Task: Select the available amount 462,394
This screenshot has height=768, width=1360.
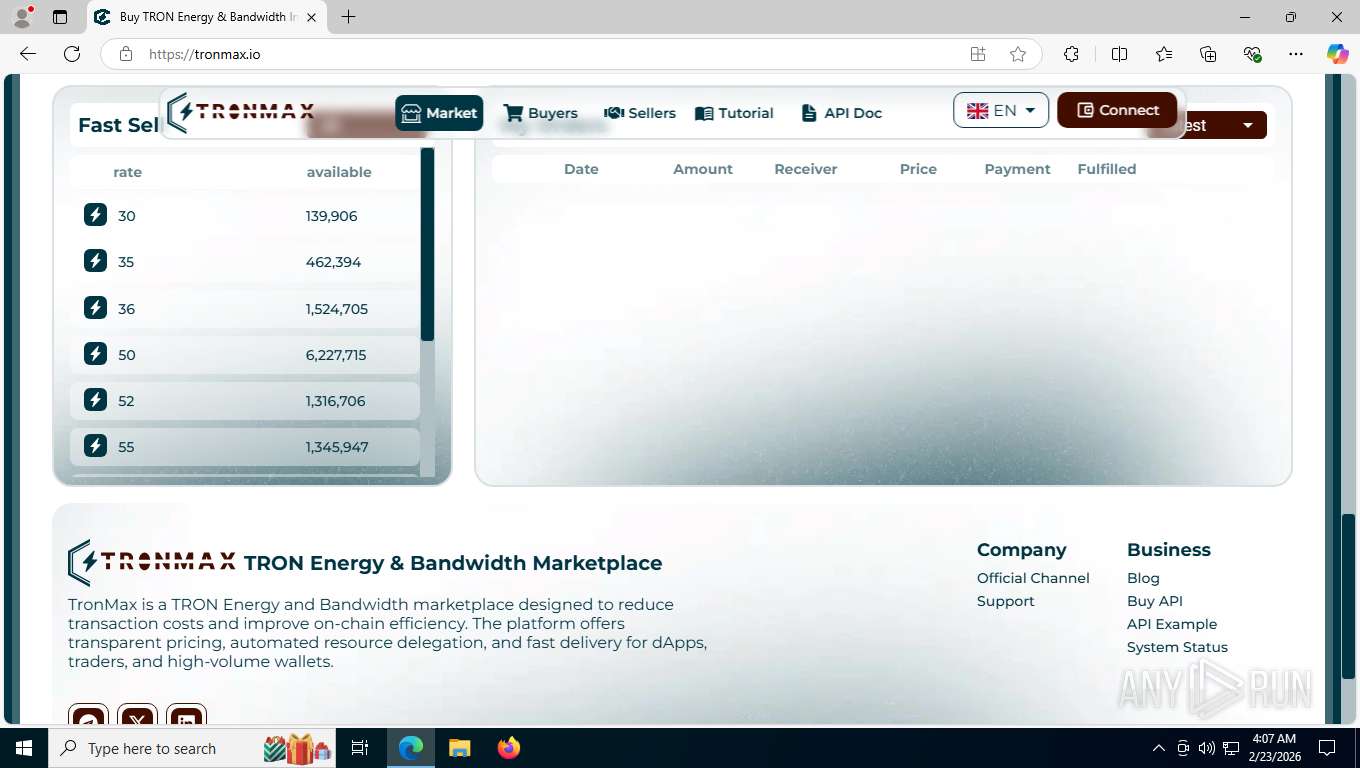Action: coord(333,262)
